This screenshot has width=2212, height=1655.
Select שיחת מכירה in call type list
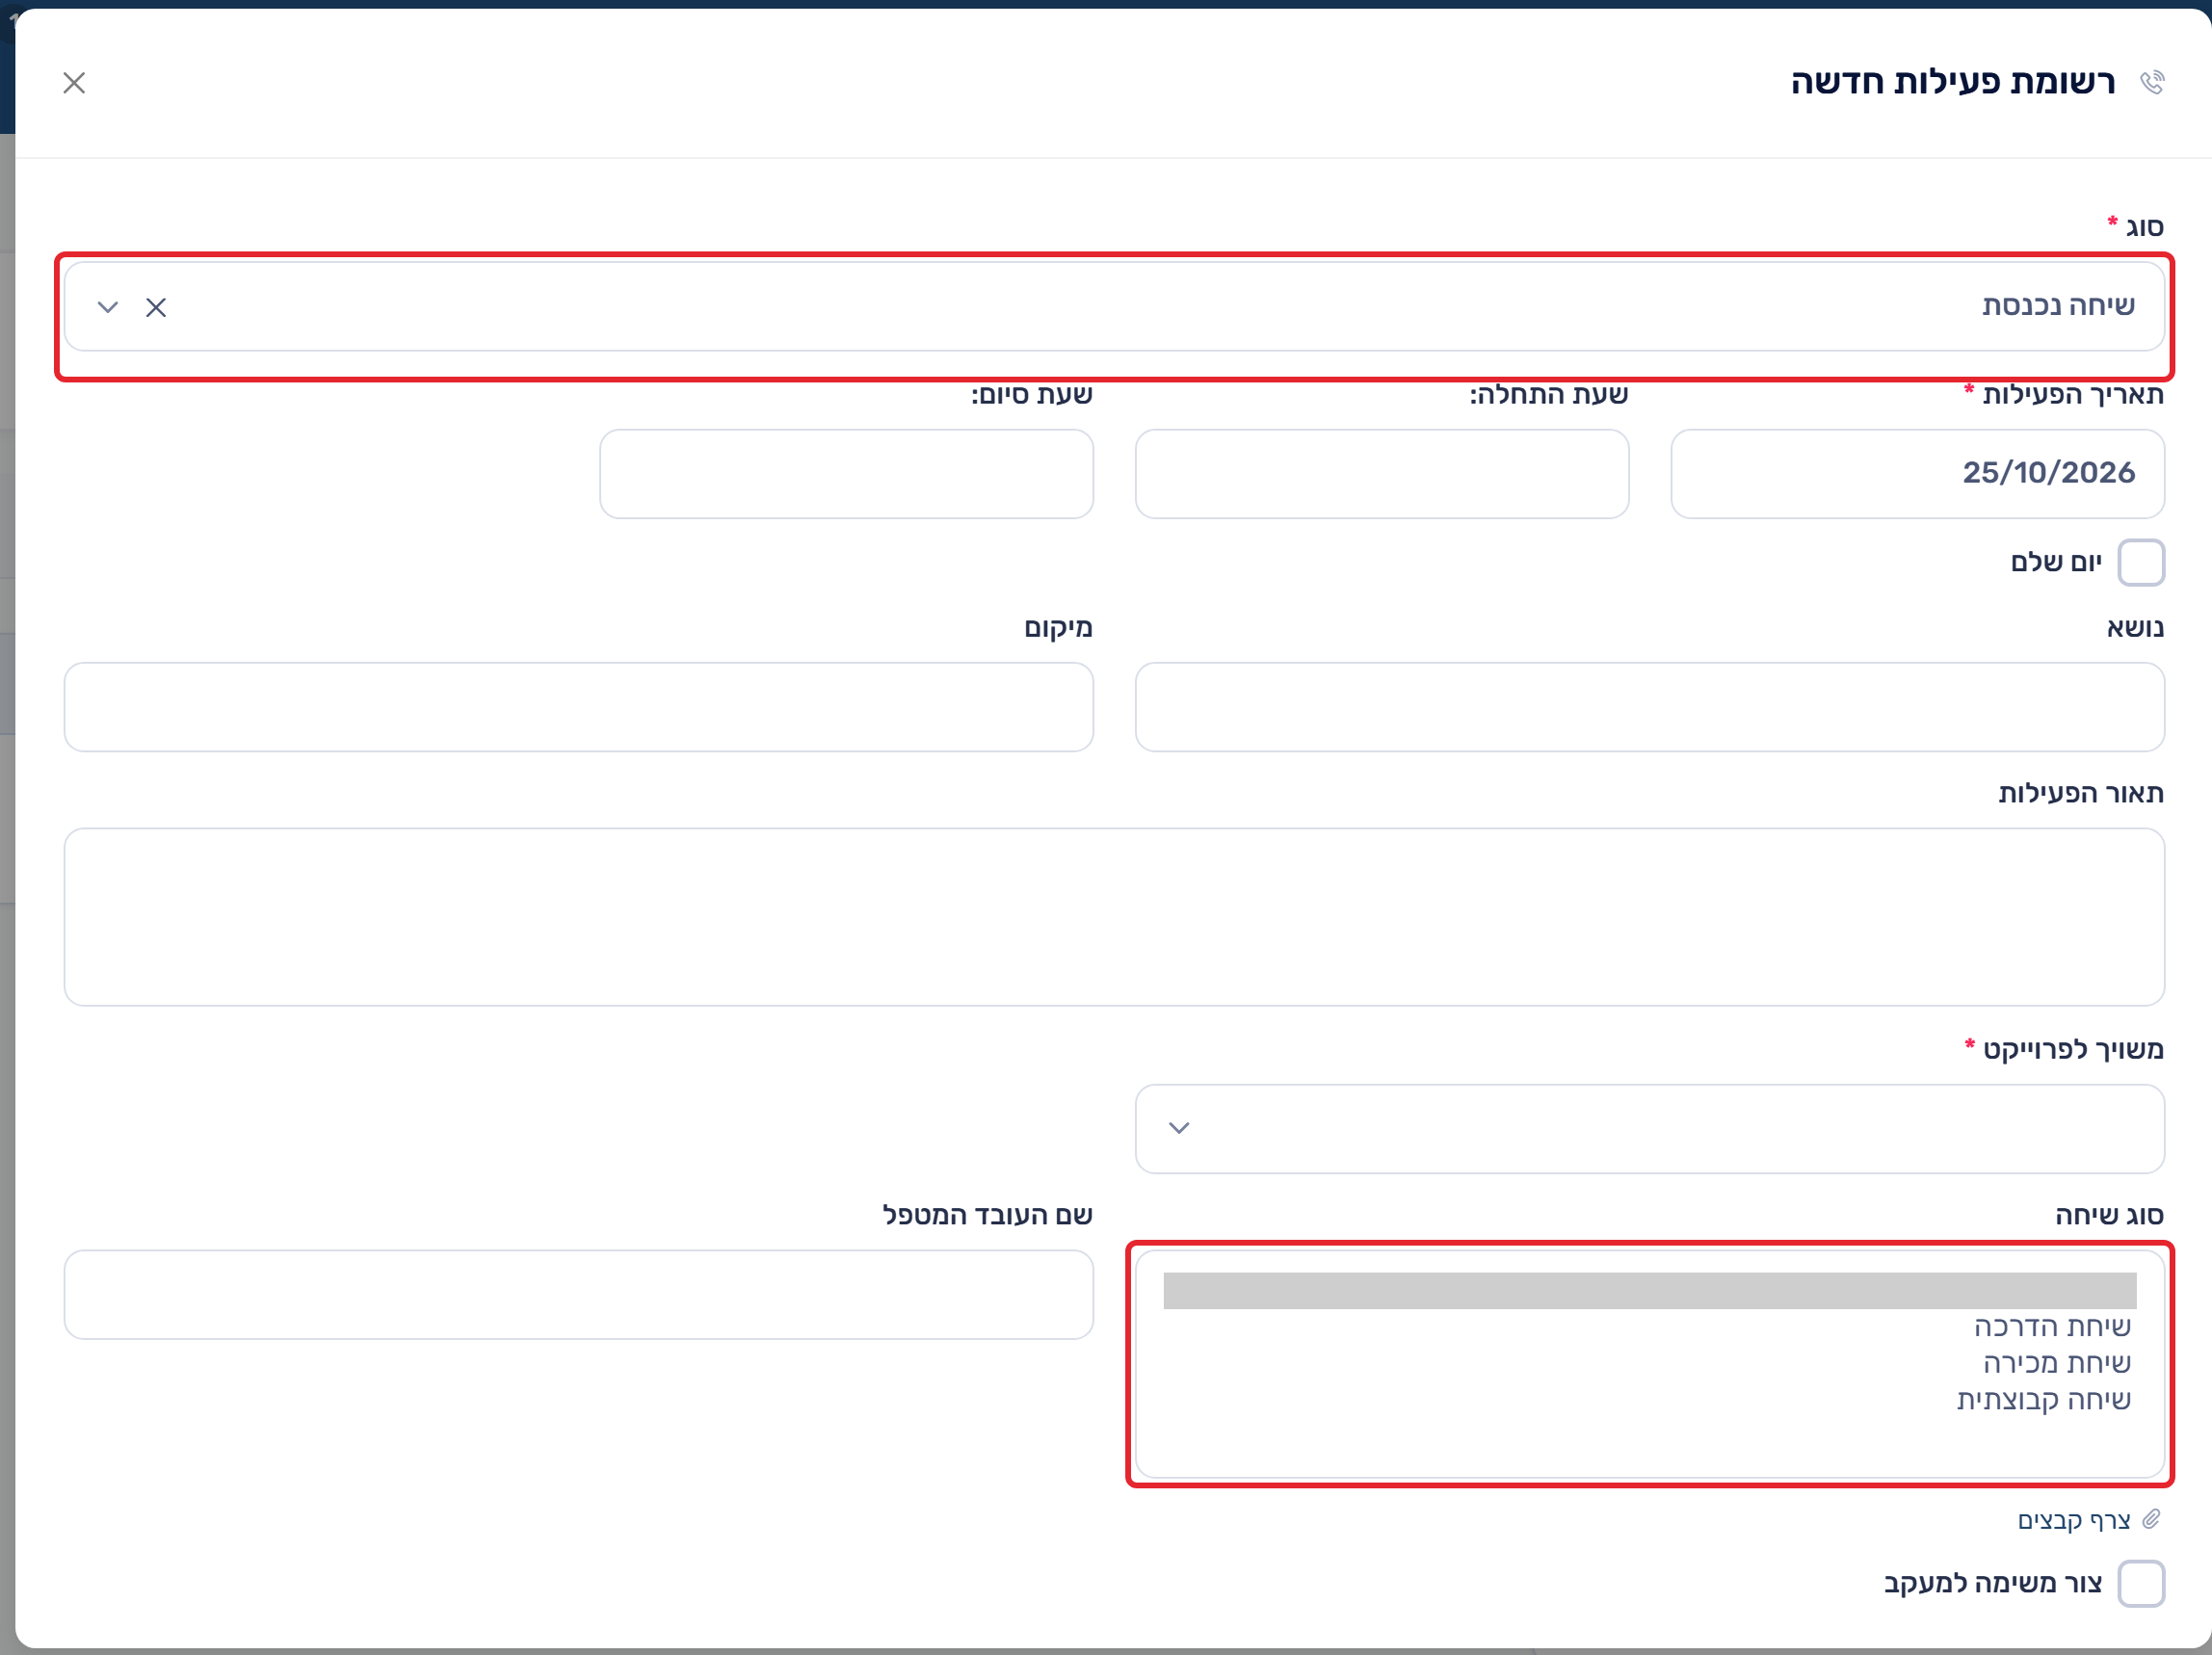(x=2057, y=1363)
